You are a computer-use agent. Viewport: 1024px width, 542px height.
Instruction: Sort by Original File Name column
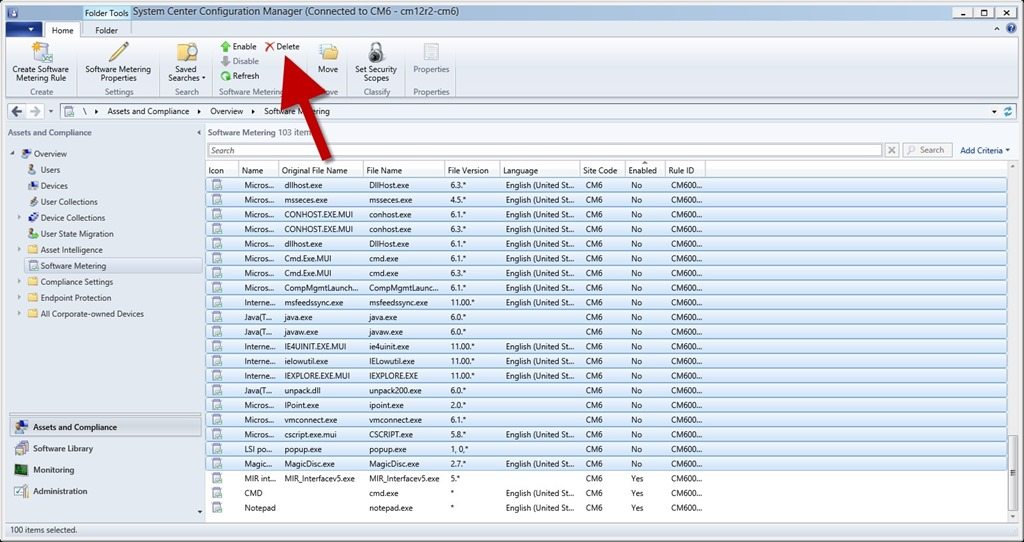tap(321, 170)
